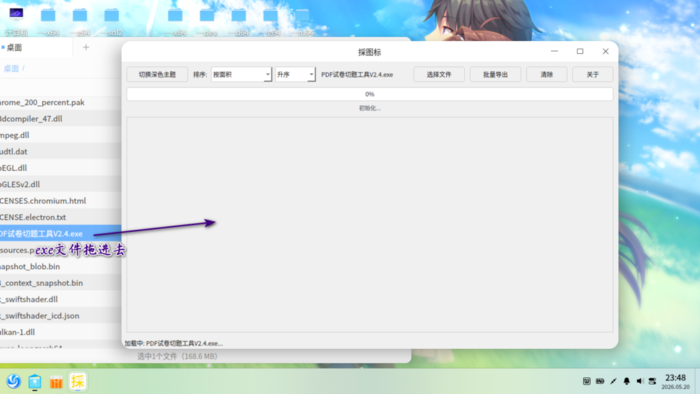700x394 pixels.
Task: Select the desktop folder ending in sdl2
Action: [112, 21]
